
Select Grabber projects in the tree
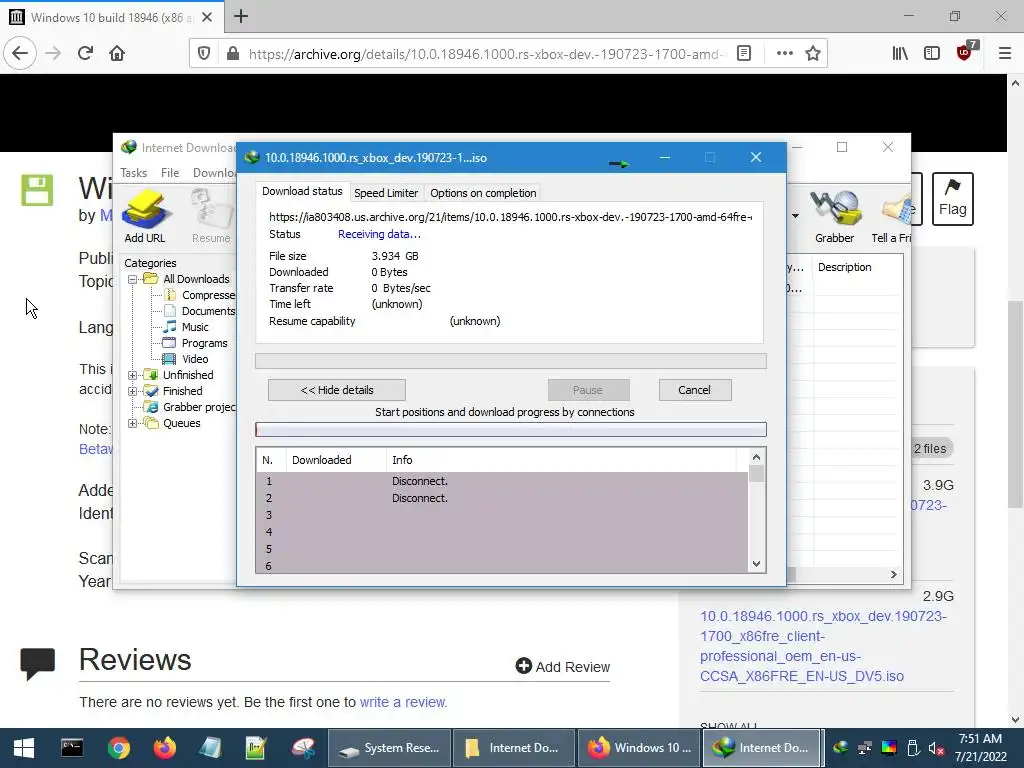click(x=199, y=407)
